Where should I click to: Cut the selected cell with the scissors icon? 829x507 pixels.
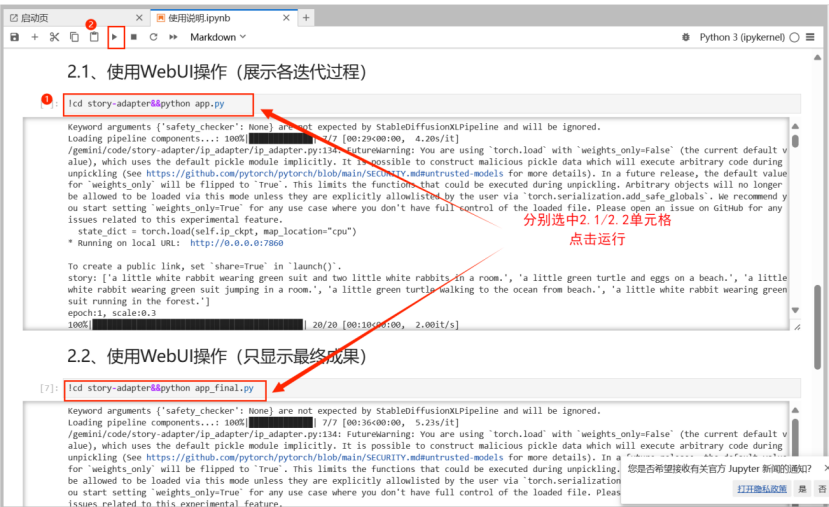pos(54,37)
